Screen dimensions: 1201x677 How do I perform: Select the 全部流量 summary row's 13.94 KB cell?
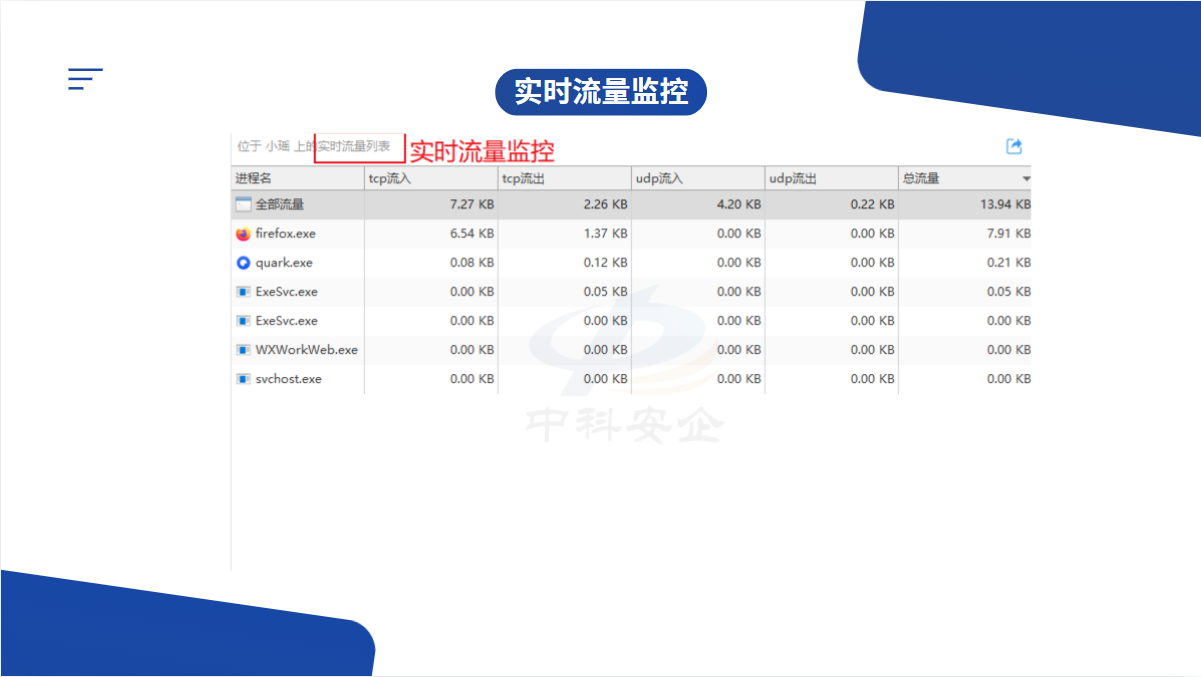[x=1008, y=205]
